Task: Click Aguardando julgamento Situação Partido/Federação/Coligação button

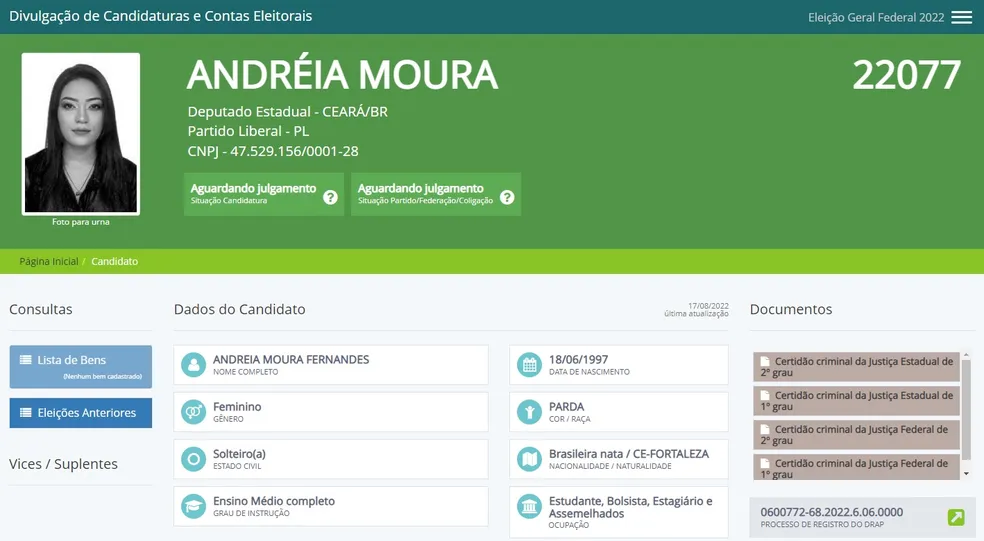Action: pos(436,194)
